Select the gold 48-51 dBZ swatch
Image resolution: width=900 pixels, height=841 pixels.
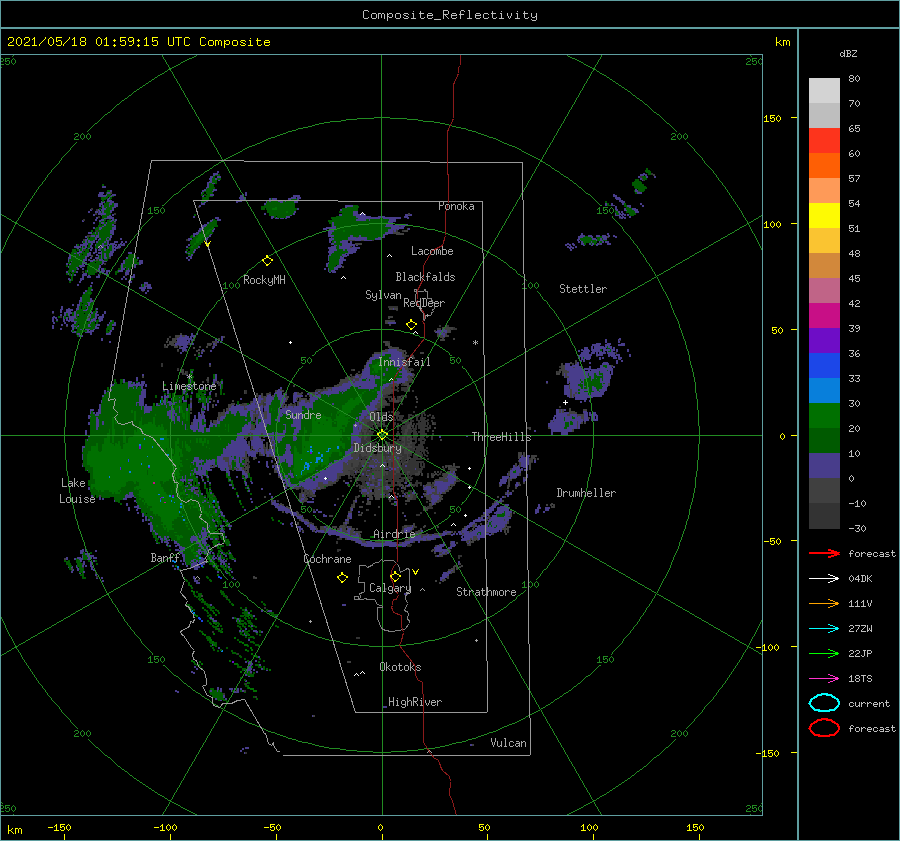pyautogui.click(x=824, y=241)
